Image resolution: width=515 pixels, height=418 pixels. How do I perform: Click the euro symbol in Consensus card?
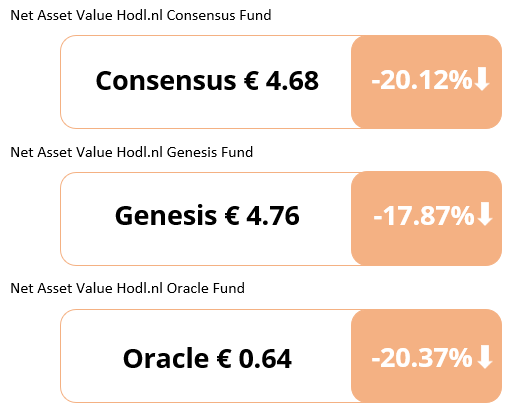[251, 80]
